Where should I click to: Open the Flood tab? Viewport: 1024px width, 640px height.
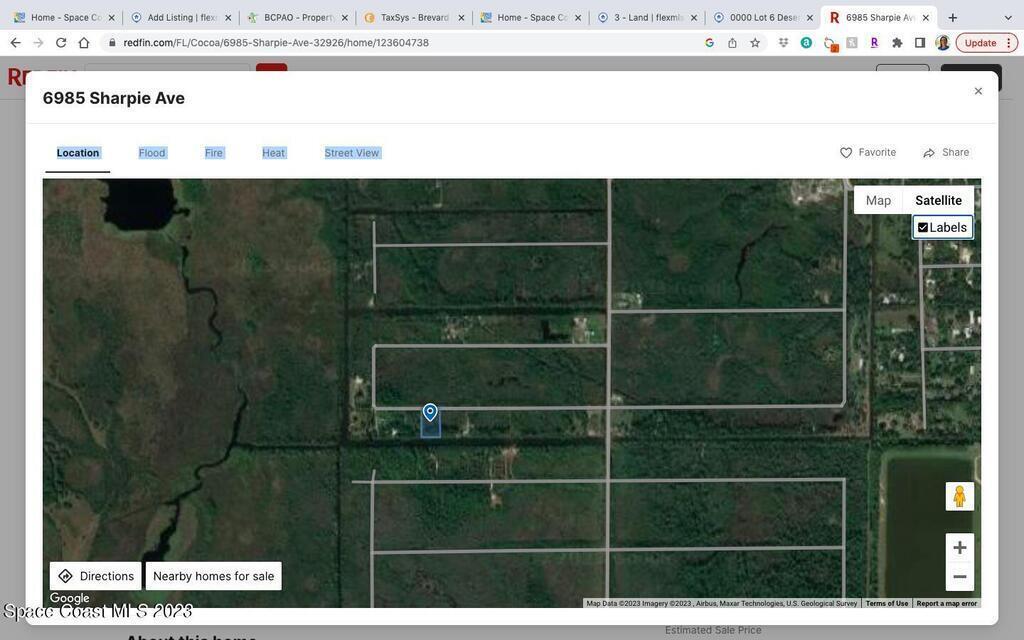pos(152,153)
